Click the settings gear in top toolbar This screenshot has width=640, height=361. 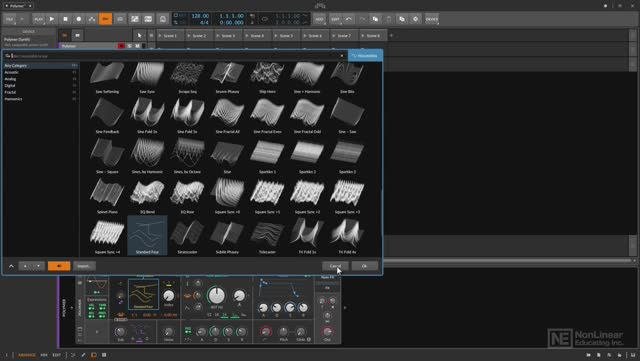(x=416, y=19)
